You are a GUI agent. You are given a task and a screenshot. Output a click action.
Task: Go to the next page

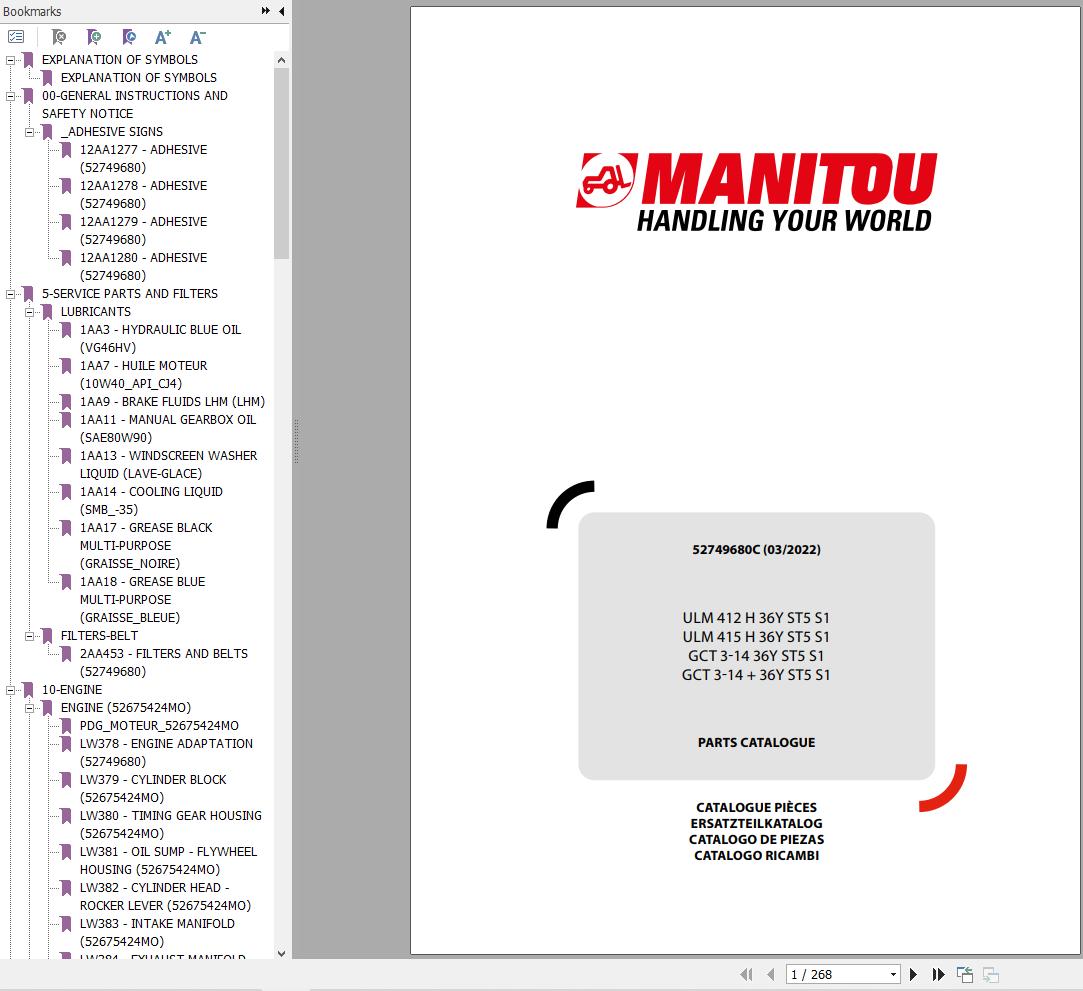tap(913, 974)
